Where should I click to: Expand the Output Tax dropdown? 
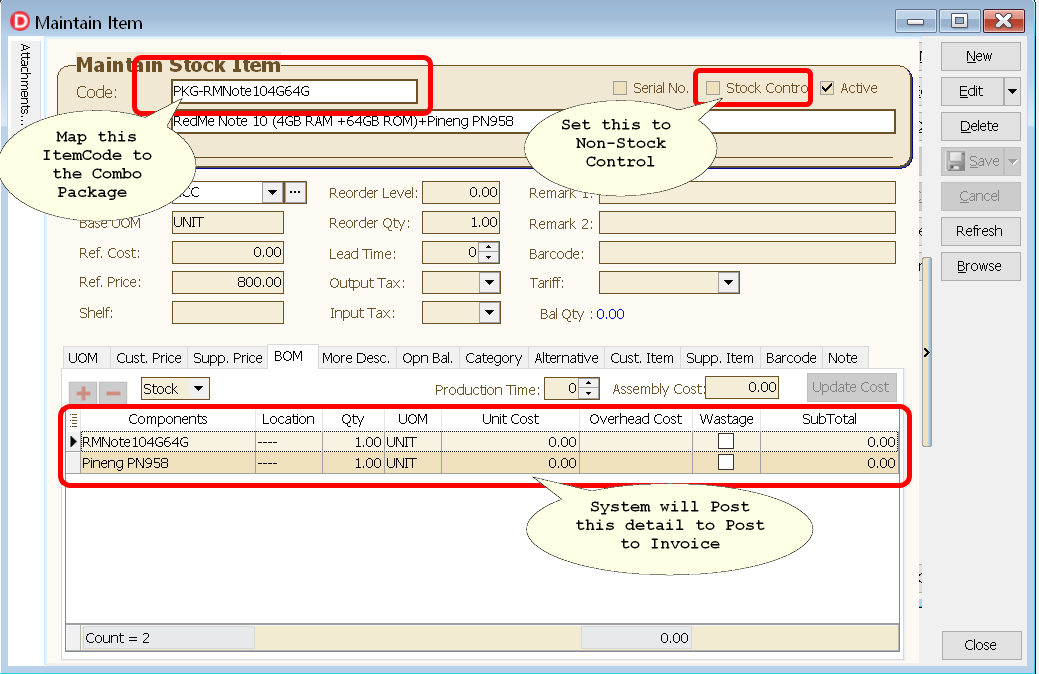click(x=489, y=283)
